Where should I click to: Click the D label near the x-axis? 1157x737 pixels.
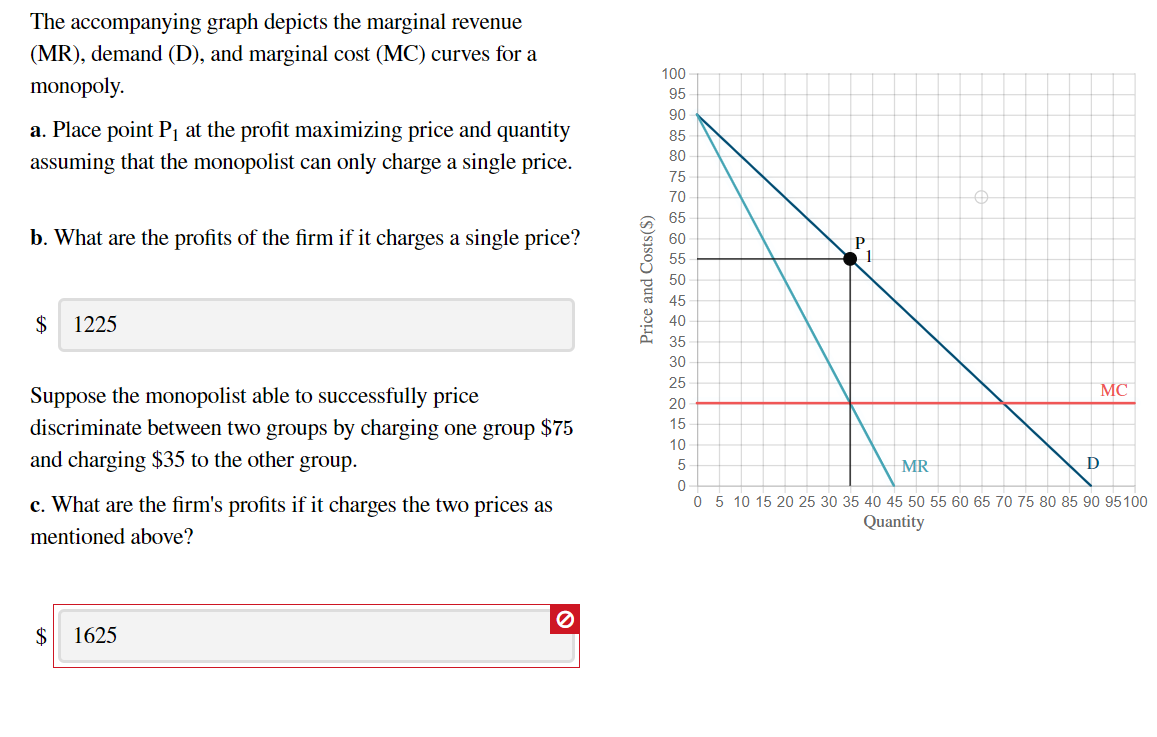pyautogui.click(x=1092, y=463)
